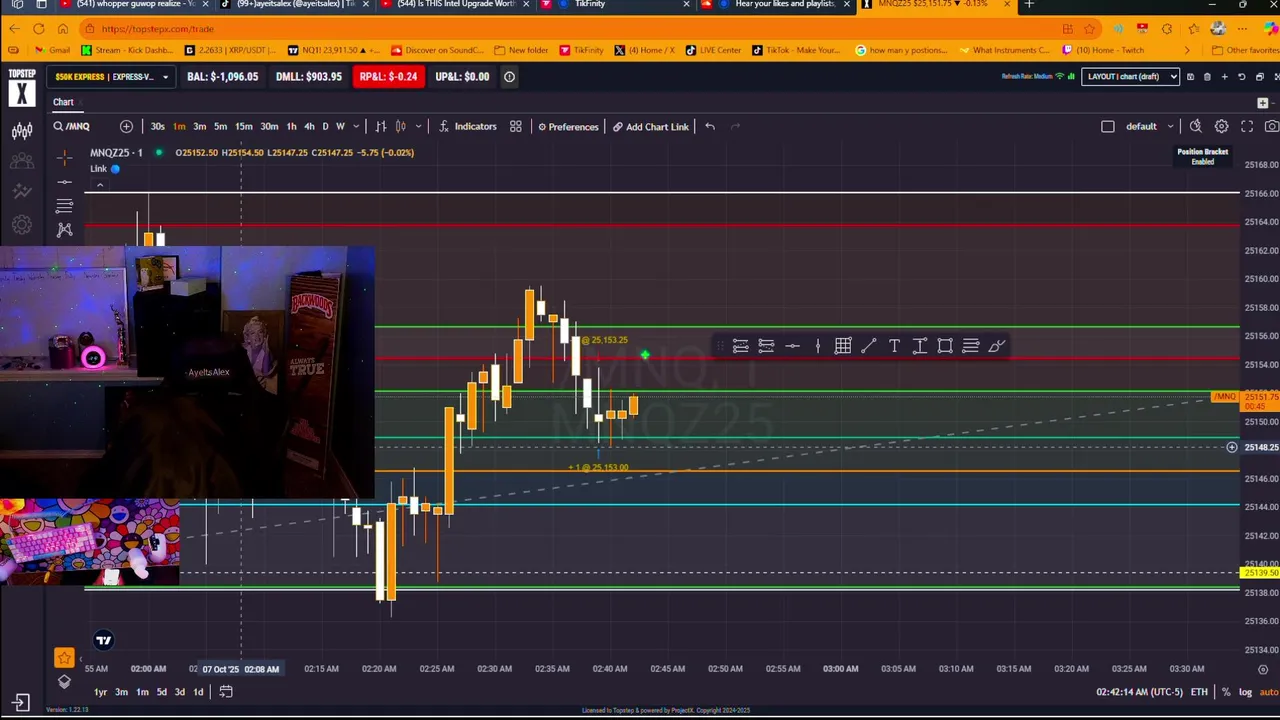Select the horizontal line drawing tool
The height and width of the screenshot is (720, 1280).
click(x=64, y=182)
